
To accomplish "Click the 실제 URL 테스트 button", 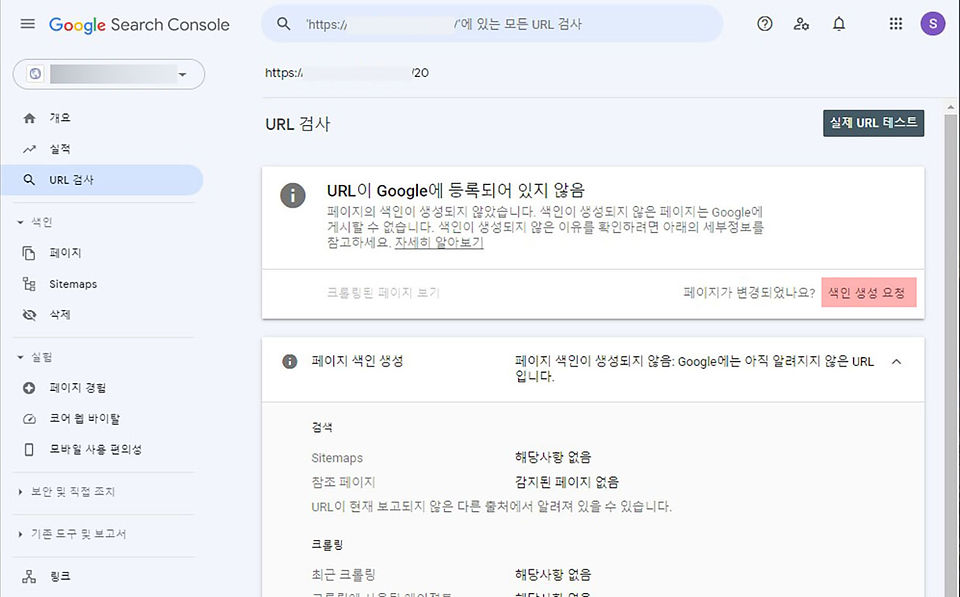I will pyautogui.click(x=873, y=123).
